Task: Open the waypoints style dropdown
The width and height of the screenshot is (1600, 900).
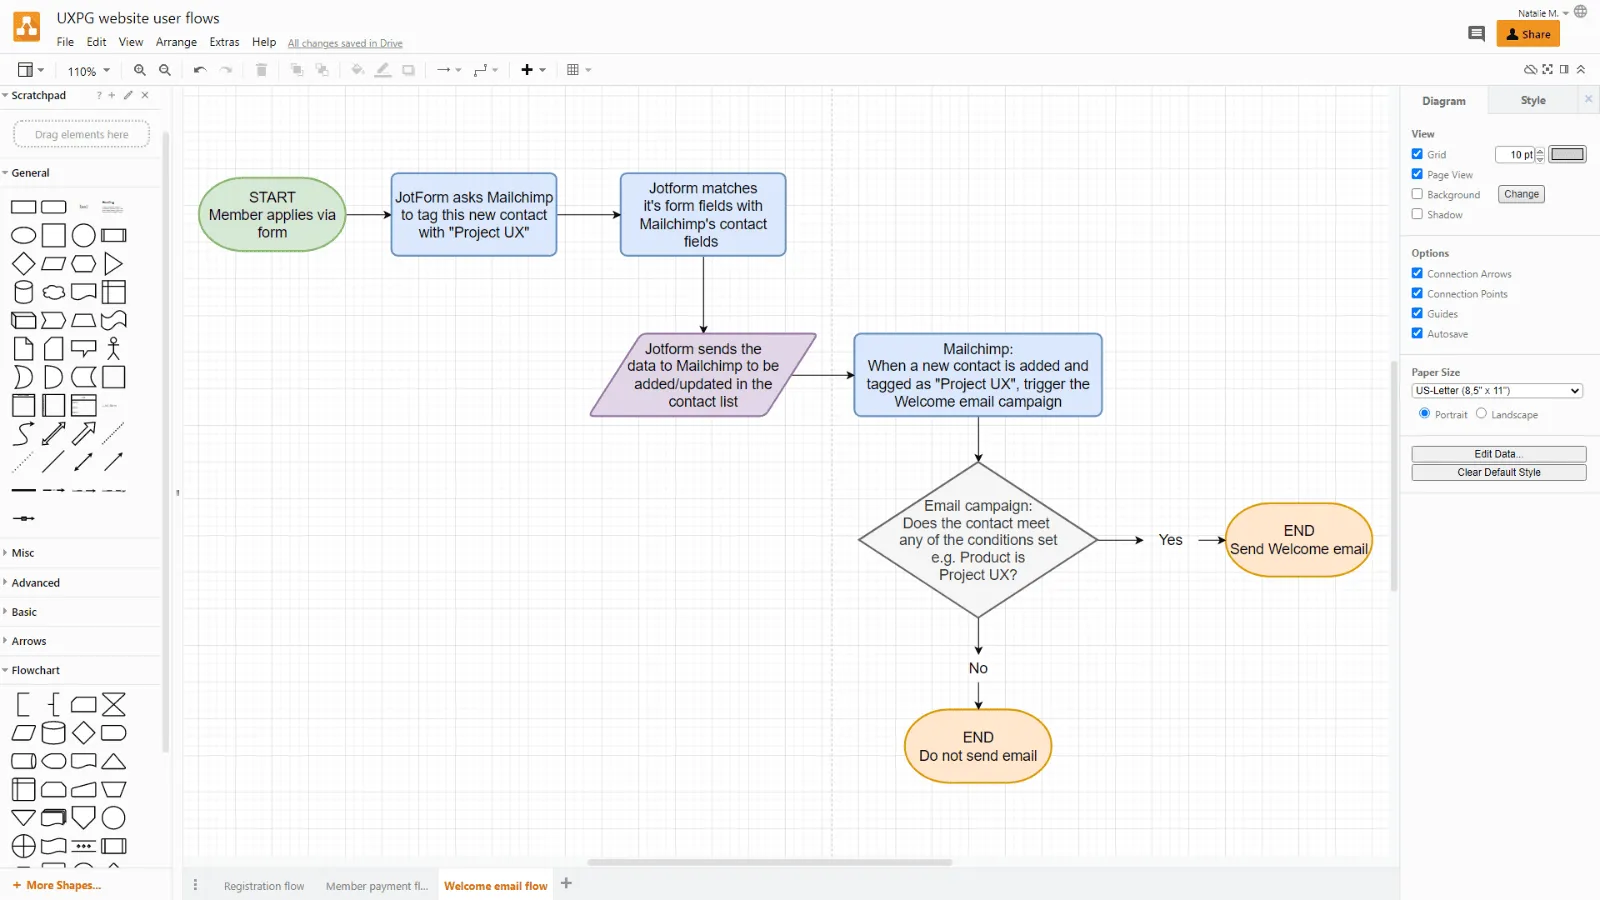Action: tap(486, 70)
